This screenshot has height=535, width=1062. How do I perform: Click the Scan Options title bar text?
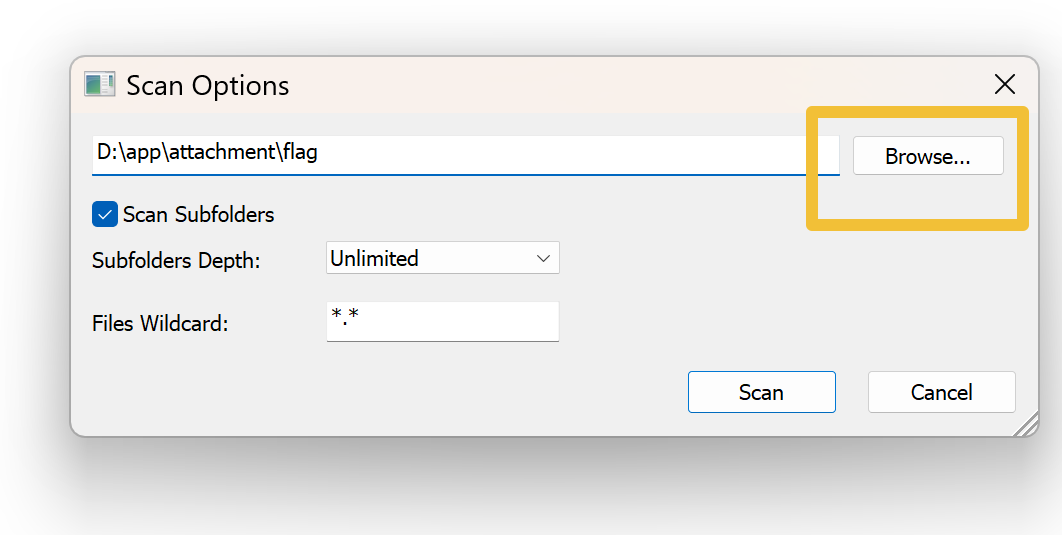208,86
